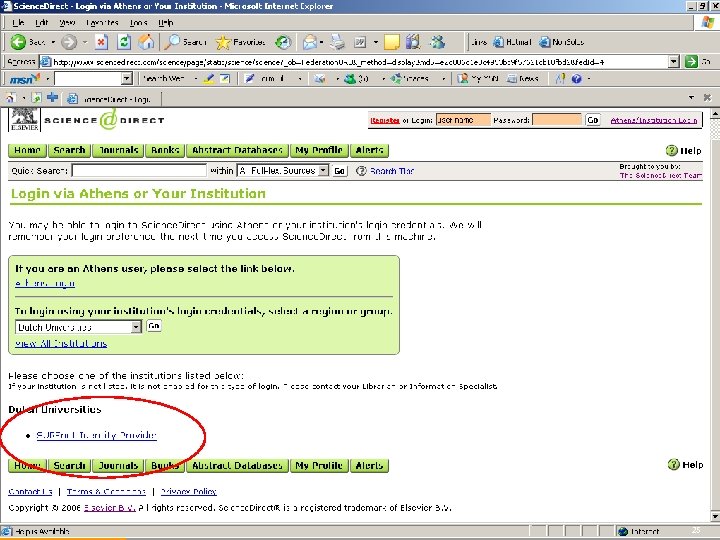720x540 pixels.
Task: Open the Tools menu
Action: coord(138,22)
